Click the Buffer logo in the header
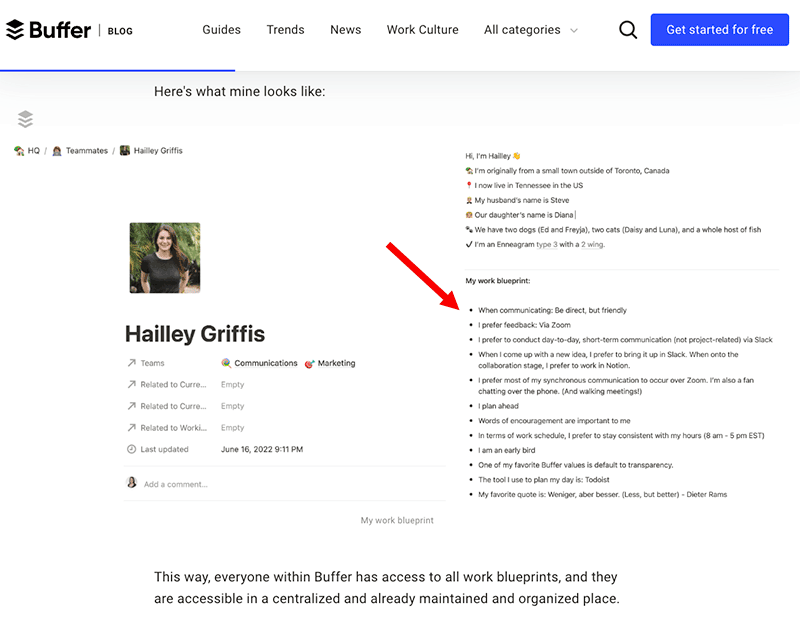This screenshot has height=618, width=800. pos(48,30)
